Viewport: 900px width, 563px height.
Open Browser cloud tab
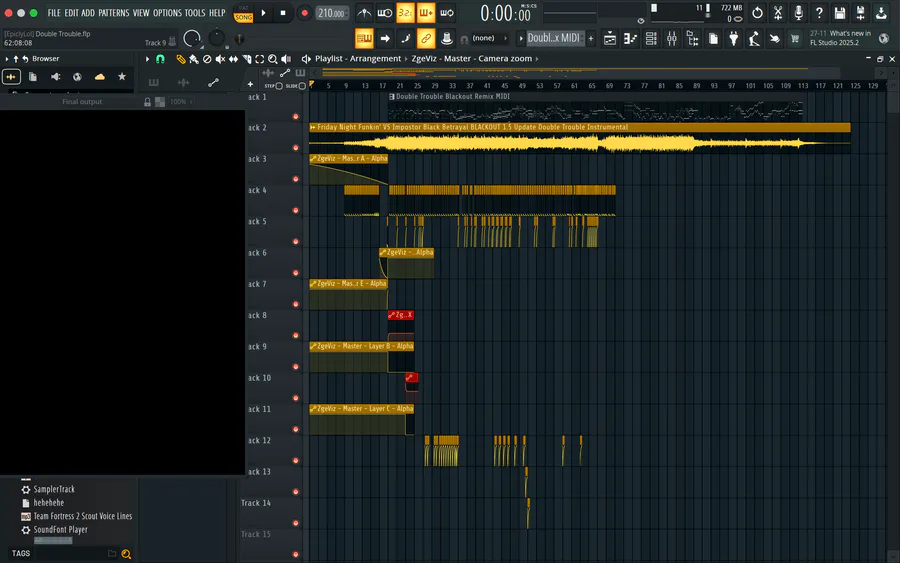[x=100, y=76]
